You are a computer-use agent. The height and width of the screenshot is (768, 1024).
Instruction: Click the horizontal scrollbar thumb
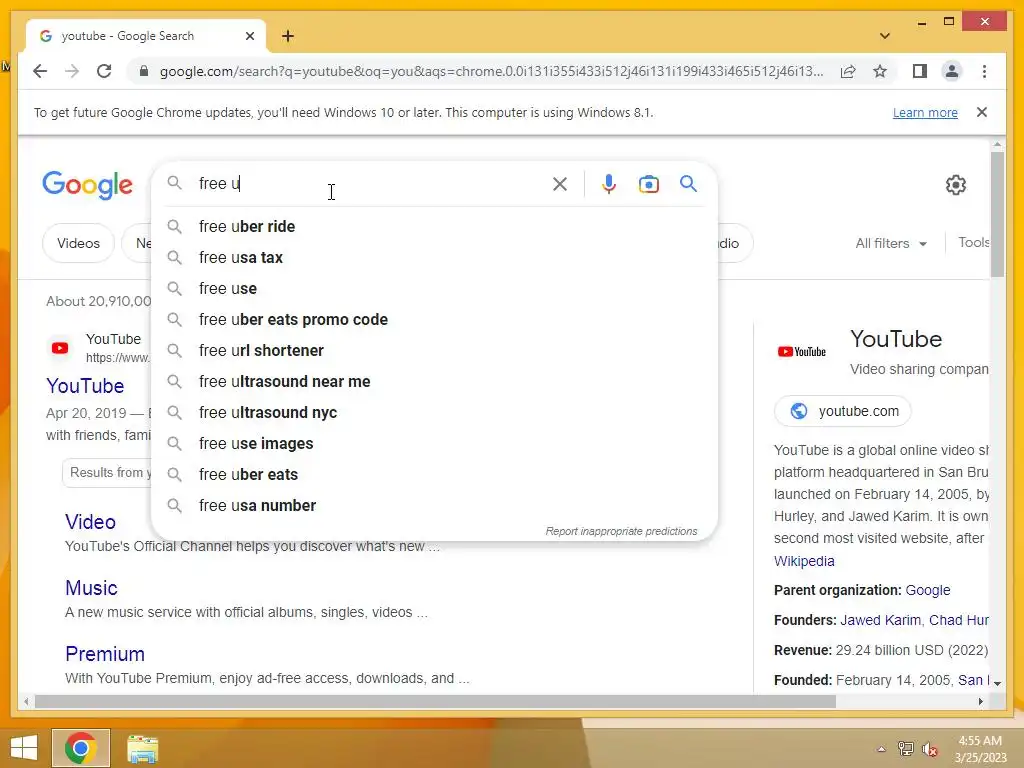(x=435, y=701)
